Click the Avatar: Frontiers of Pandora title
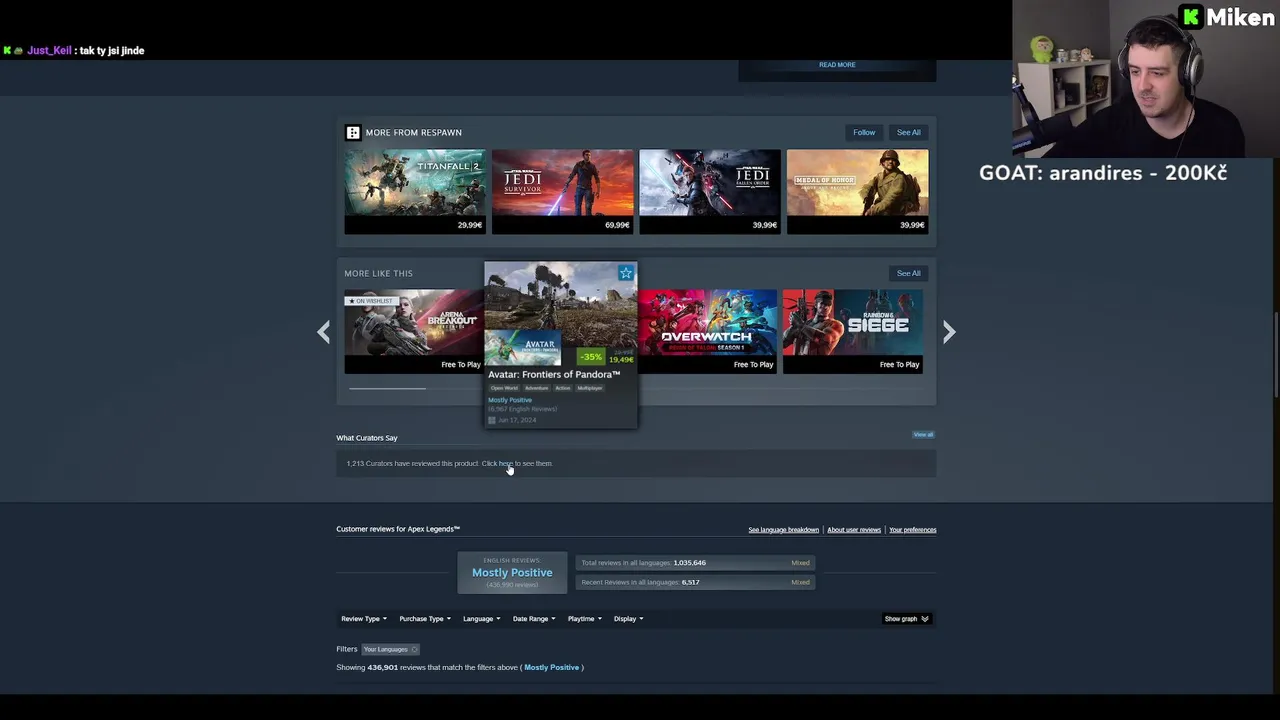 pos(554,375)
